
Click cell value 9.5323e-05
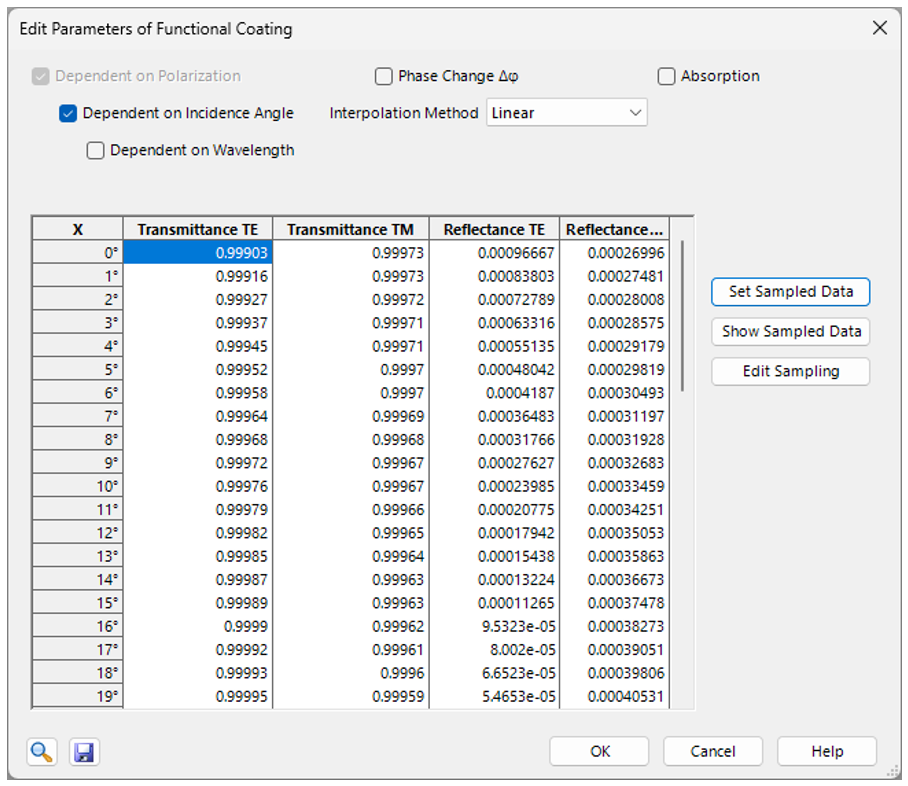[x=494, y=626]
